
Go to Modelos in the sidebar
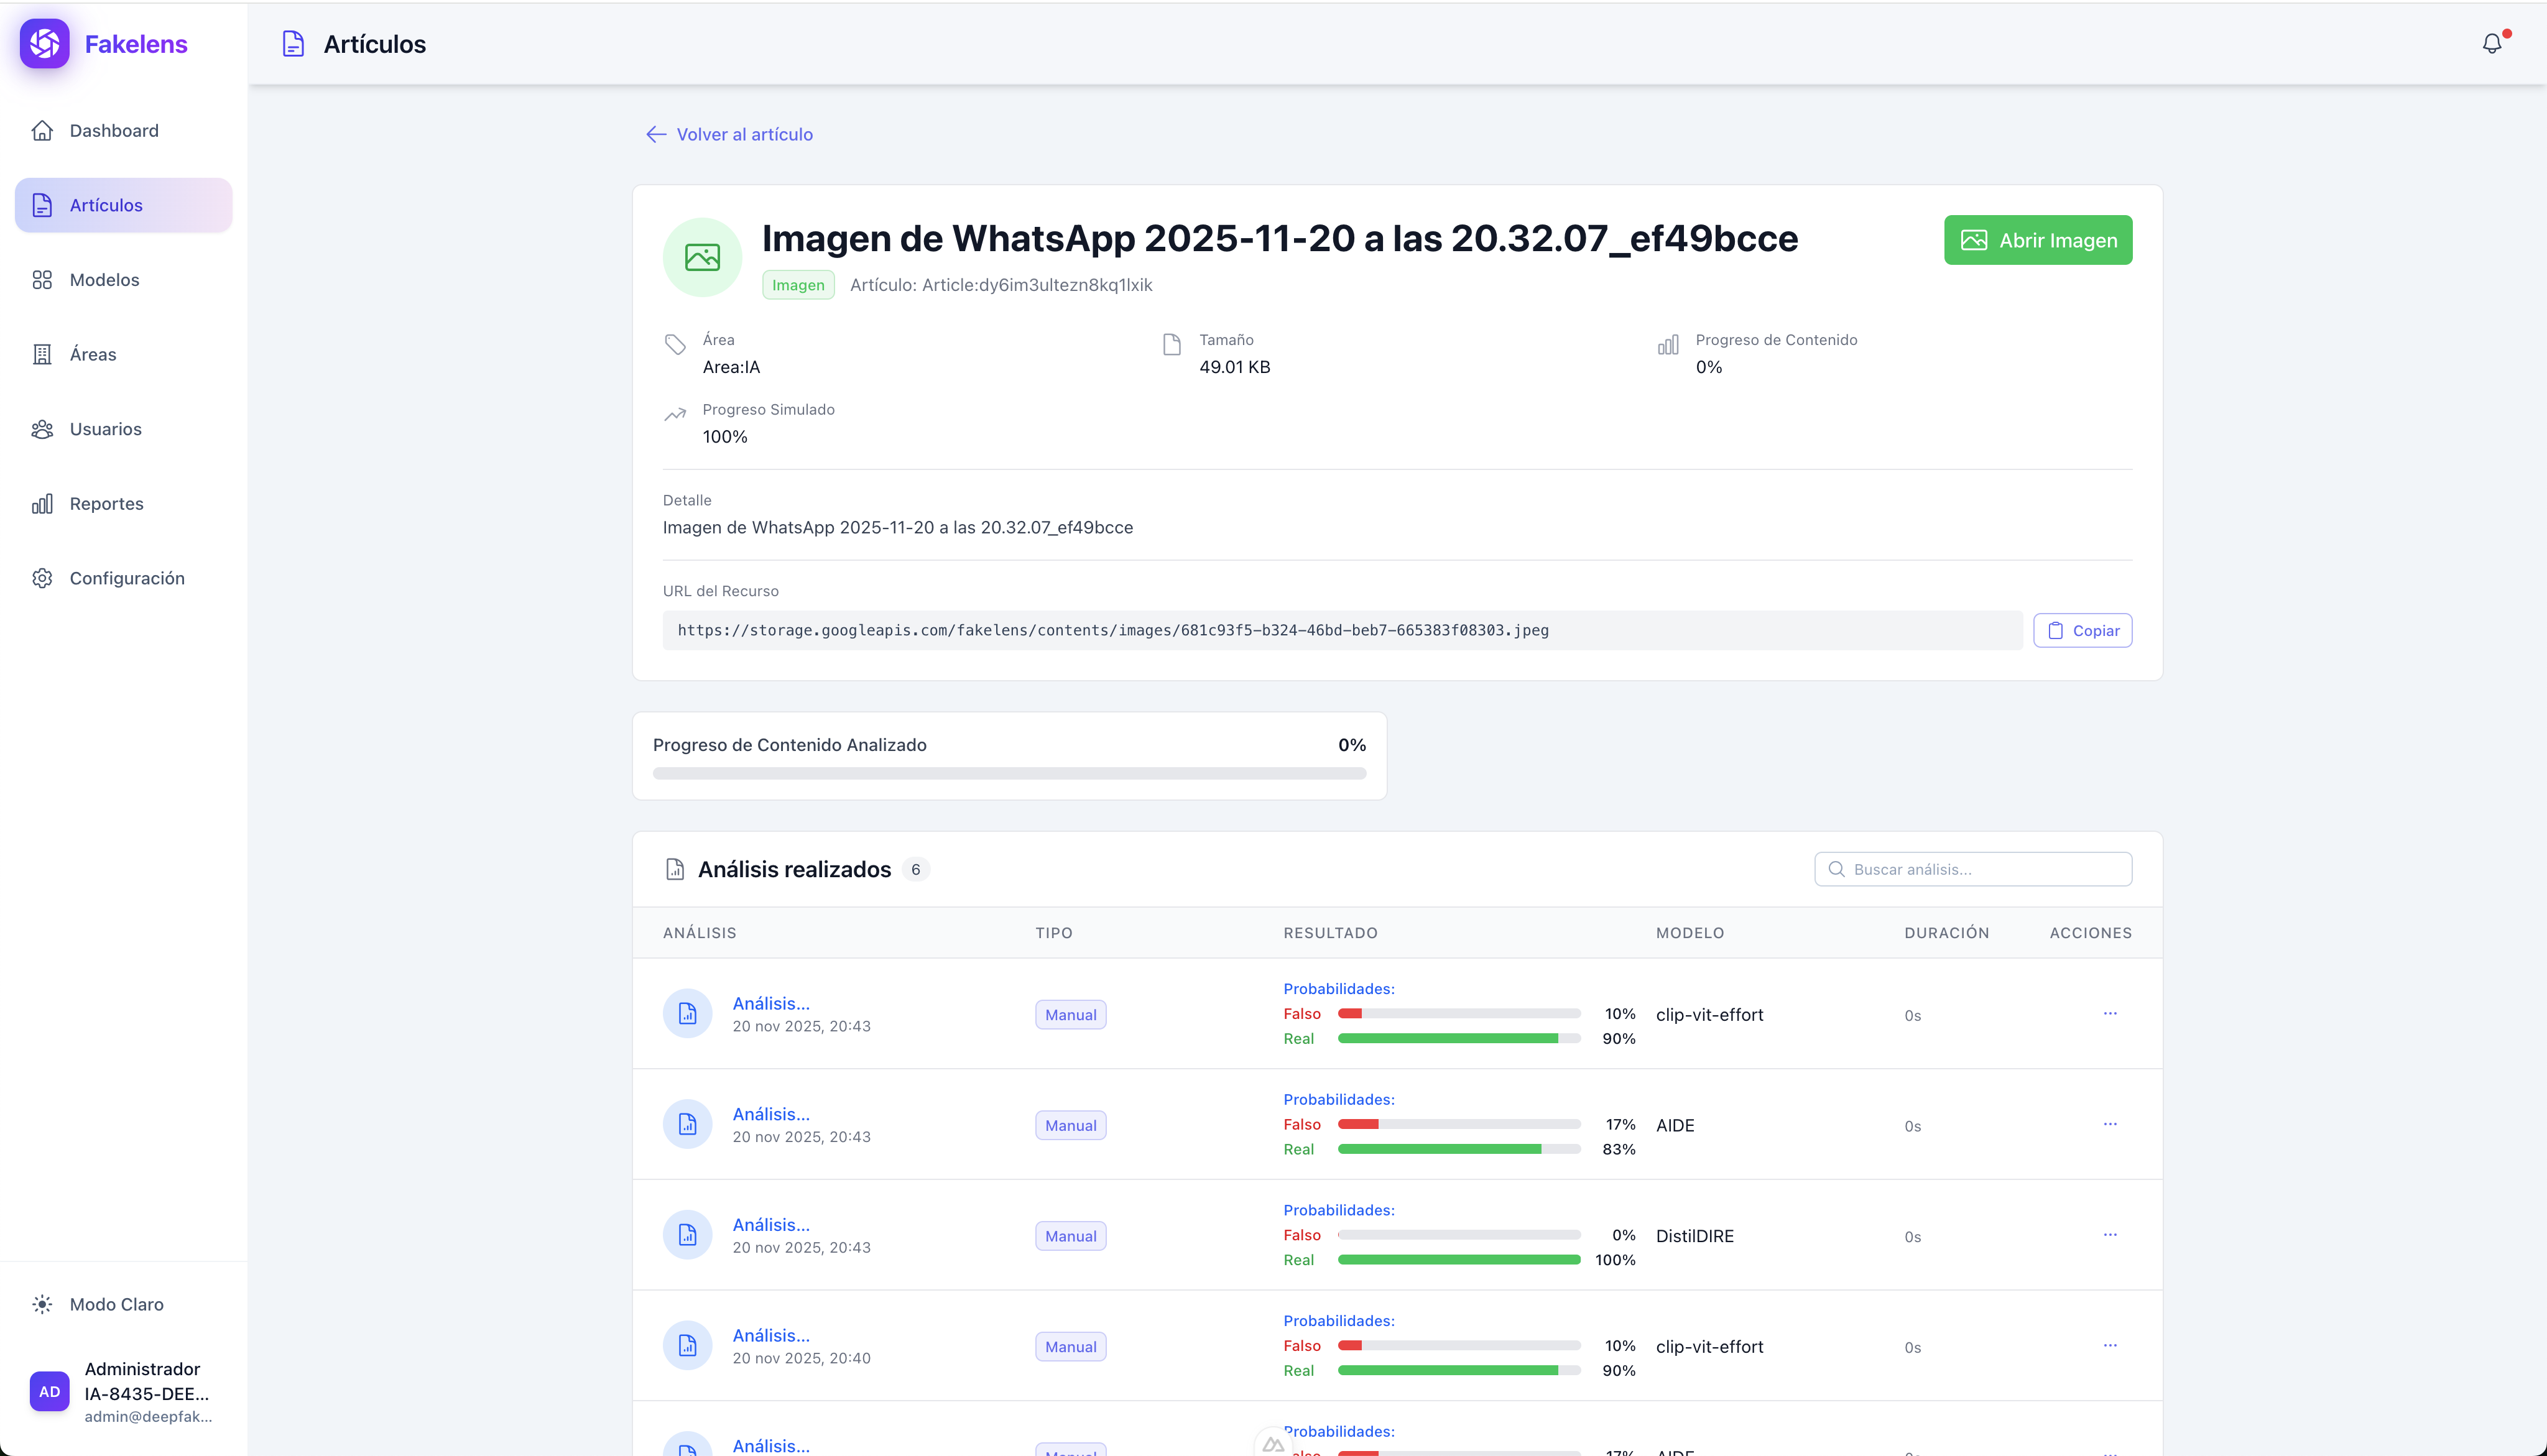click(104, 280)
